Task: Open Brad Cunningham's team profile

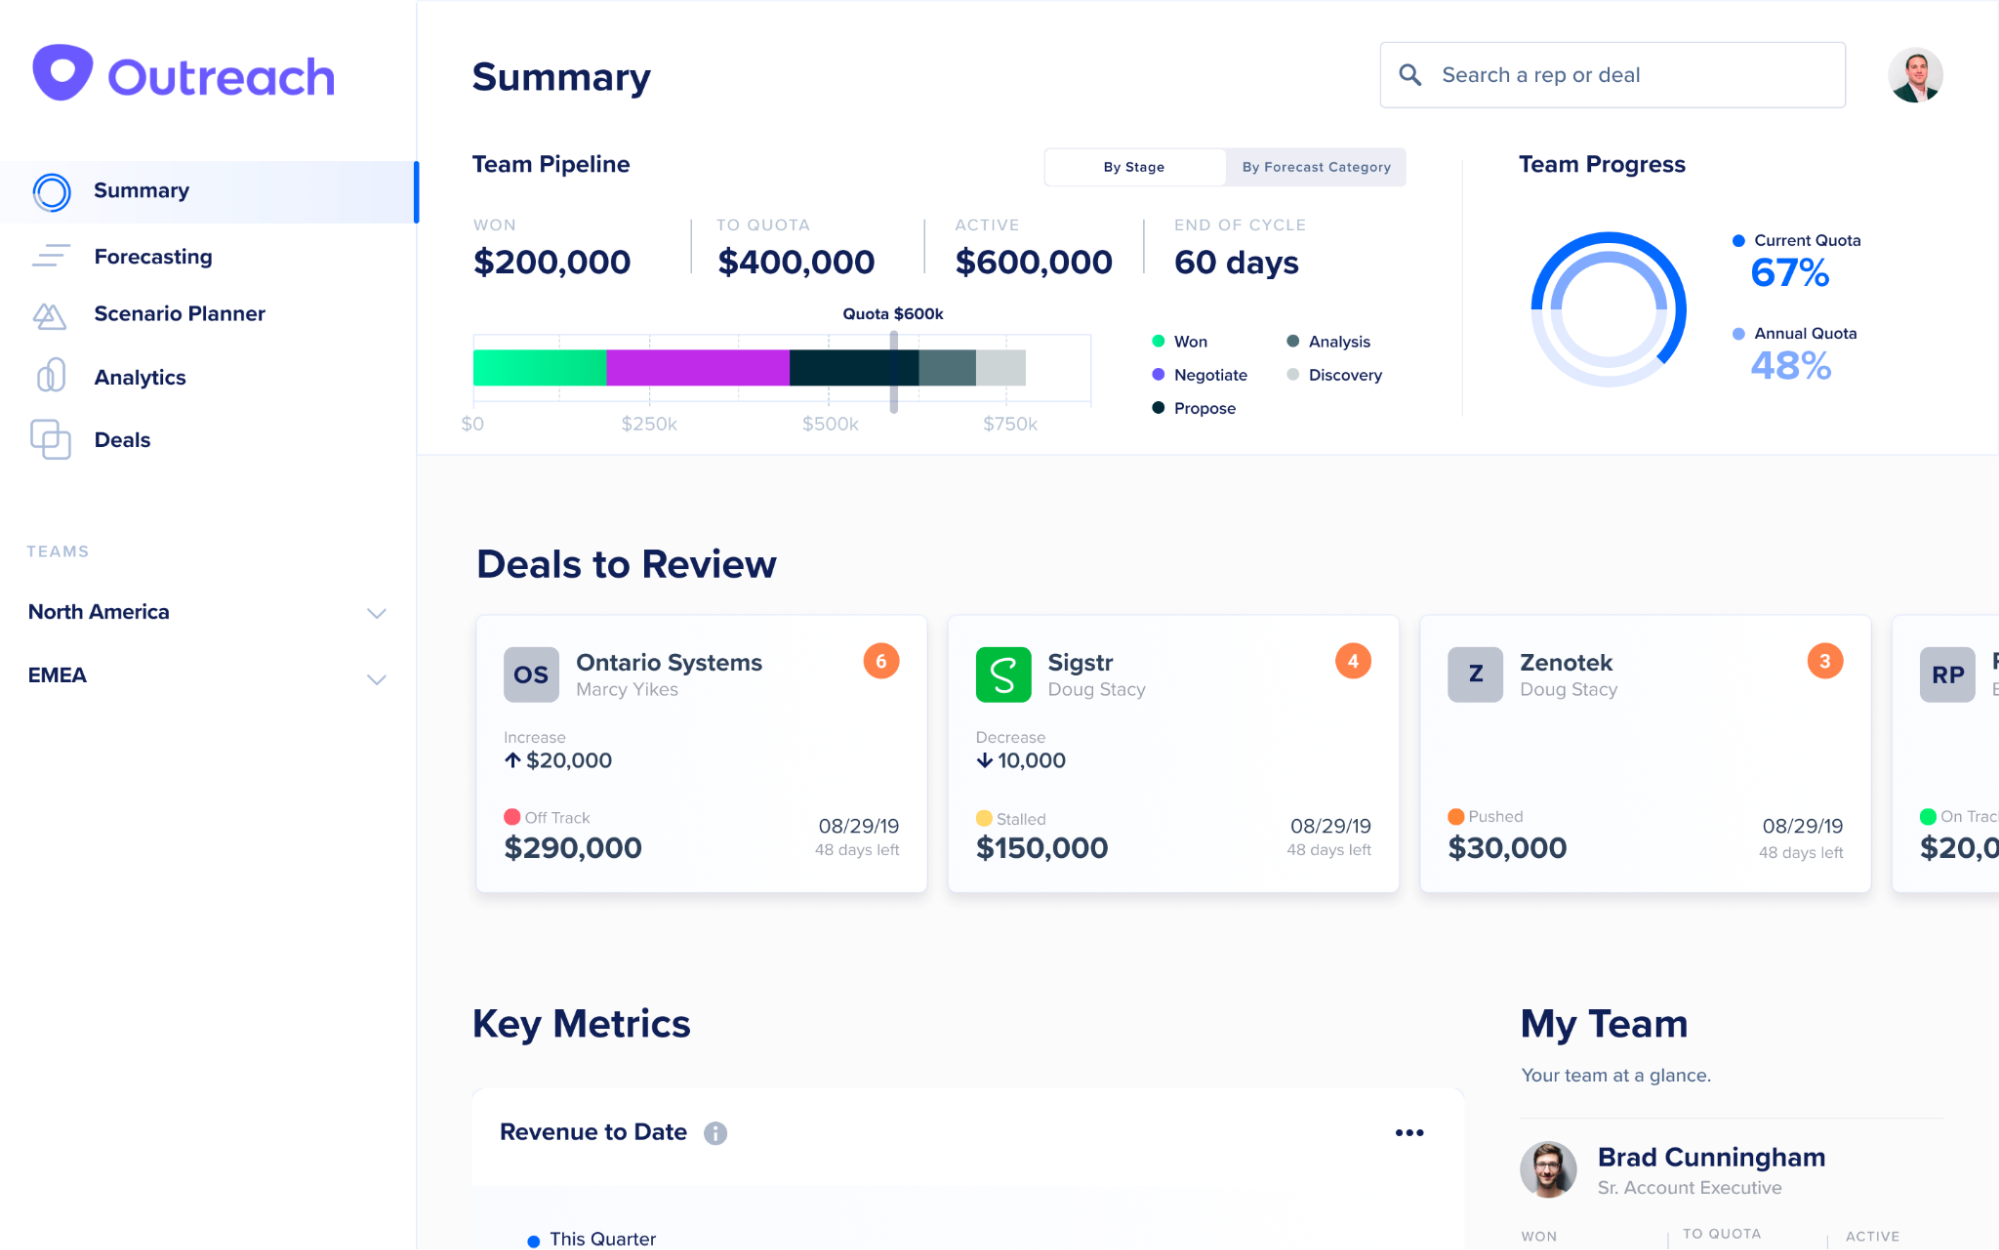Action: (1710, 1157)
